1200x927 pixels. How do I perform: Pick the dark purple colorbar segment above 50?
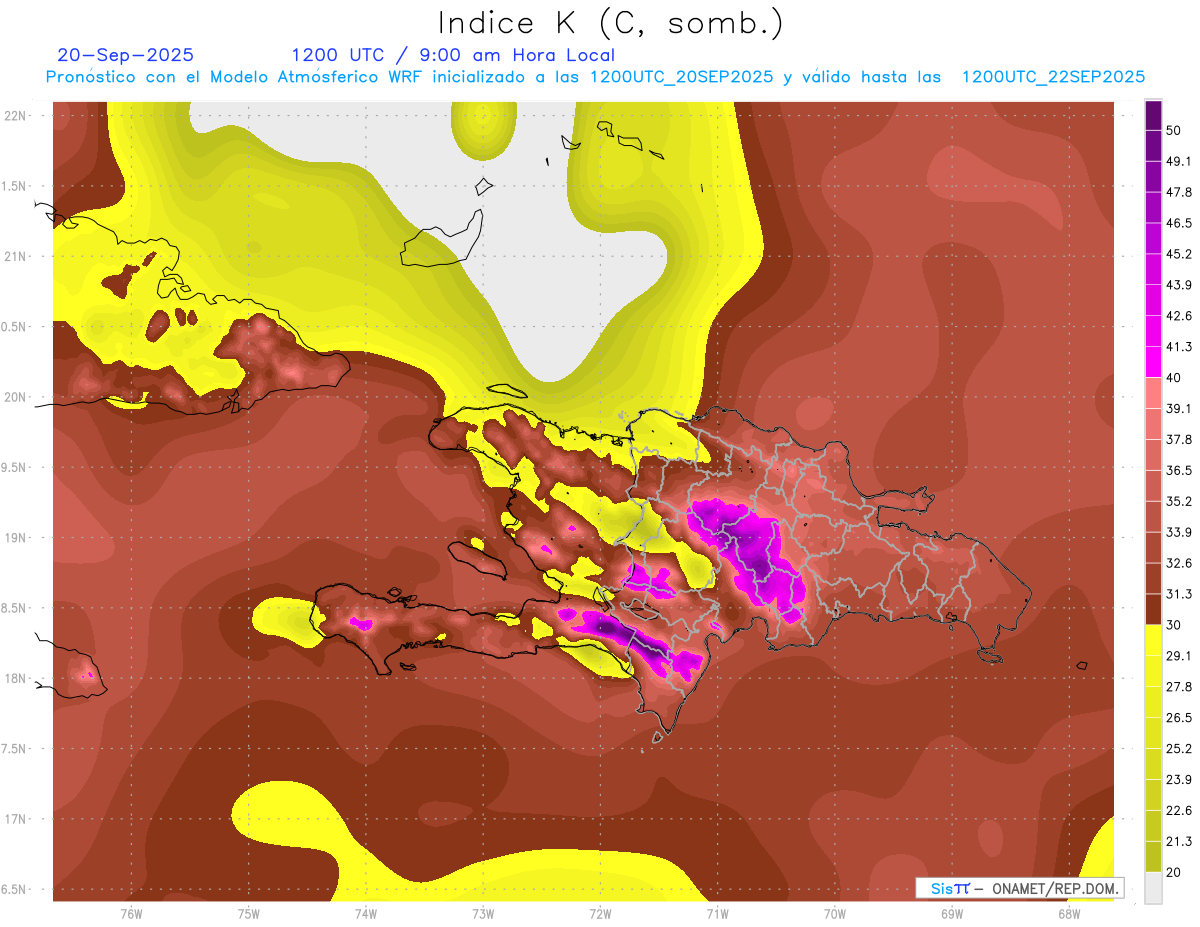pos(1153,116)
